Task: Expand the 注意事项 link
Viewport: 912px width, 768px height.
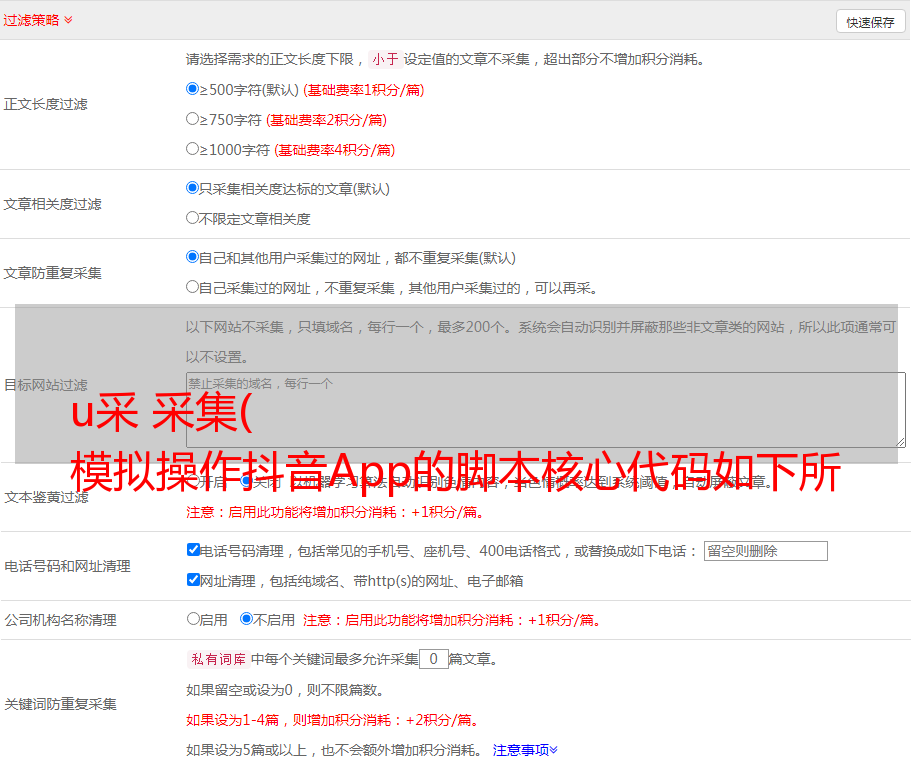Action: 525,749
